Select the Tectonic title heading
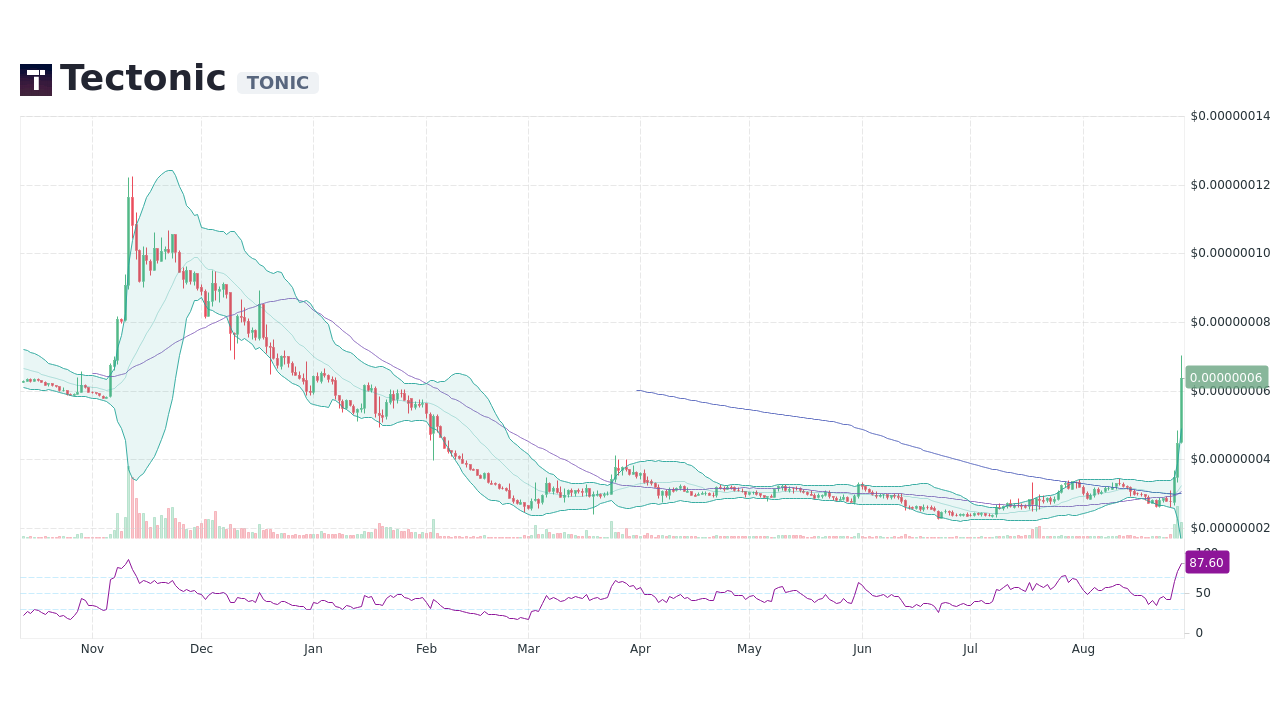This screenshot has width=1280, height=720. click(x=143, y=78)
